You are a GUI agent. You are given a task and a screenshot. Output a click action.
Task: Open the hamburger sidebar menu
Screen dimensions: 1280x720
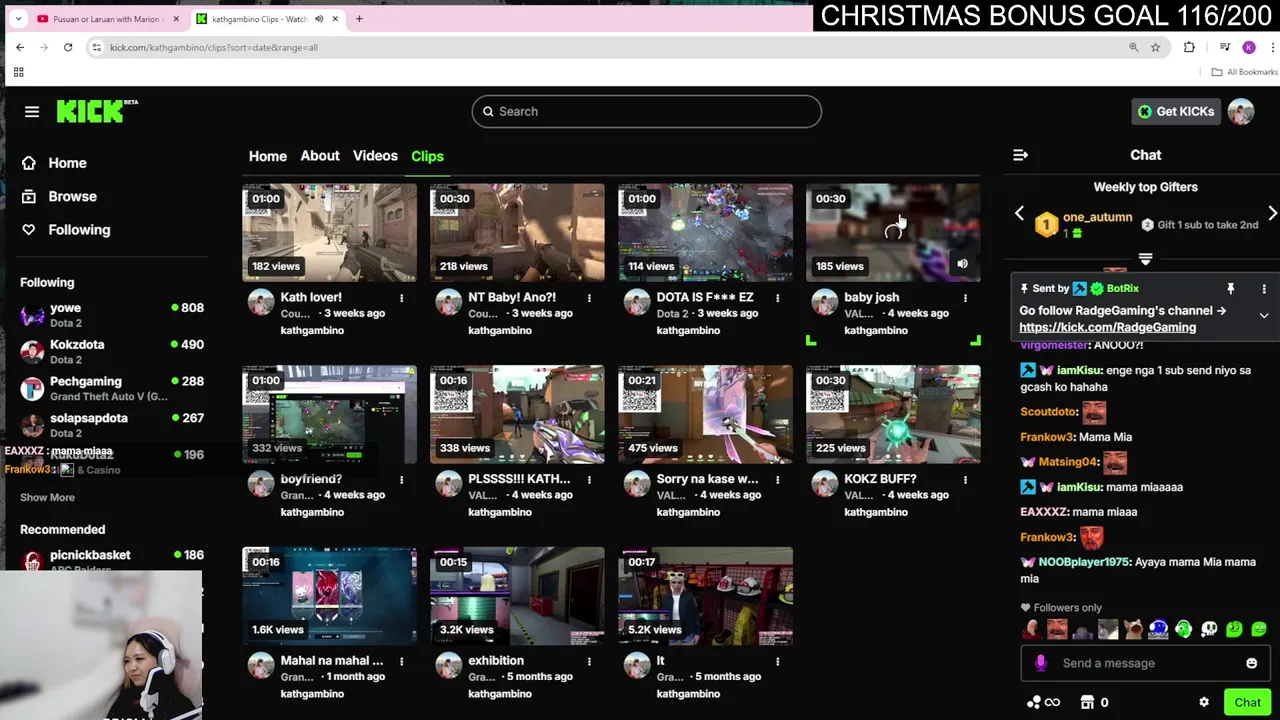[x=32, y=112]
